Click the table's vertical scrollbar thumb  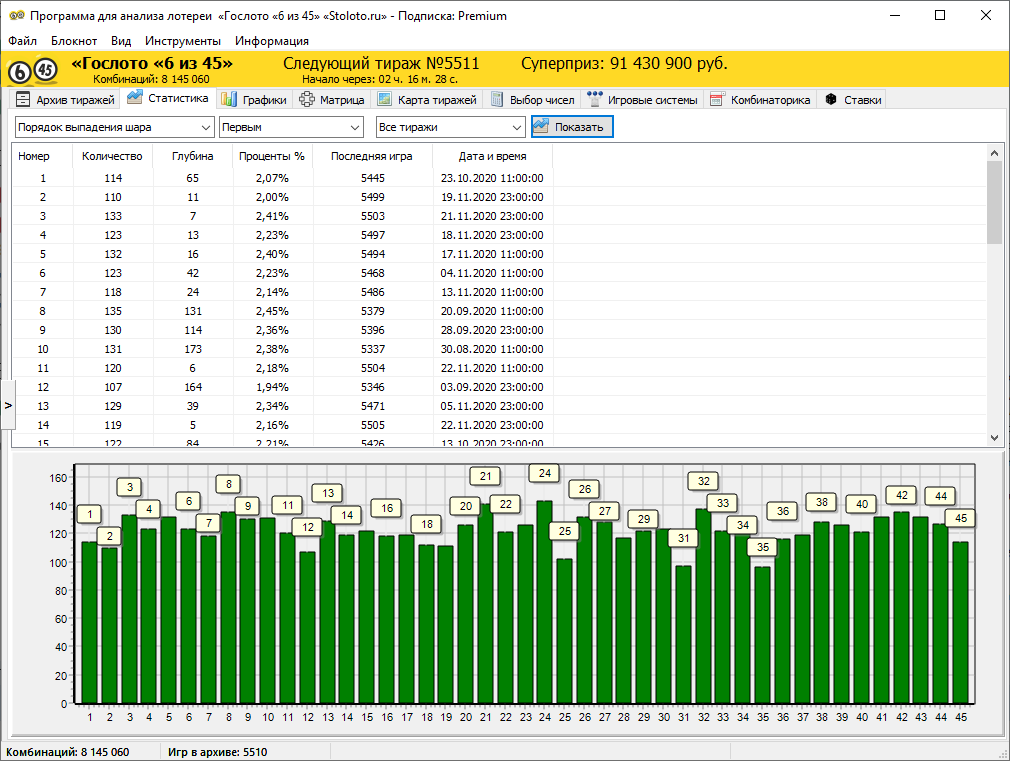(993, 202)
